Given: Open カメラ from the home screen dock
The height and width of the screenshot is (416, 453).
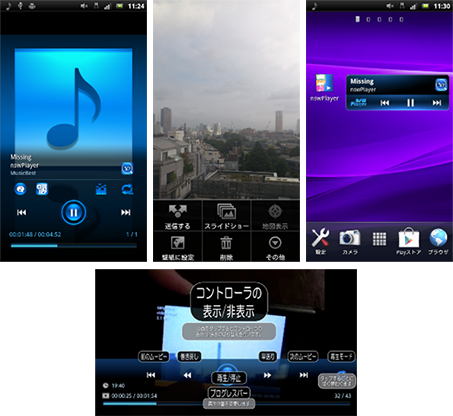Looking at the screenshot, I should (x=350, y=242).
